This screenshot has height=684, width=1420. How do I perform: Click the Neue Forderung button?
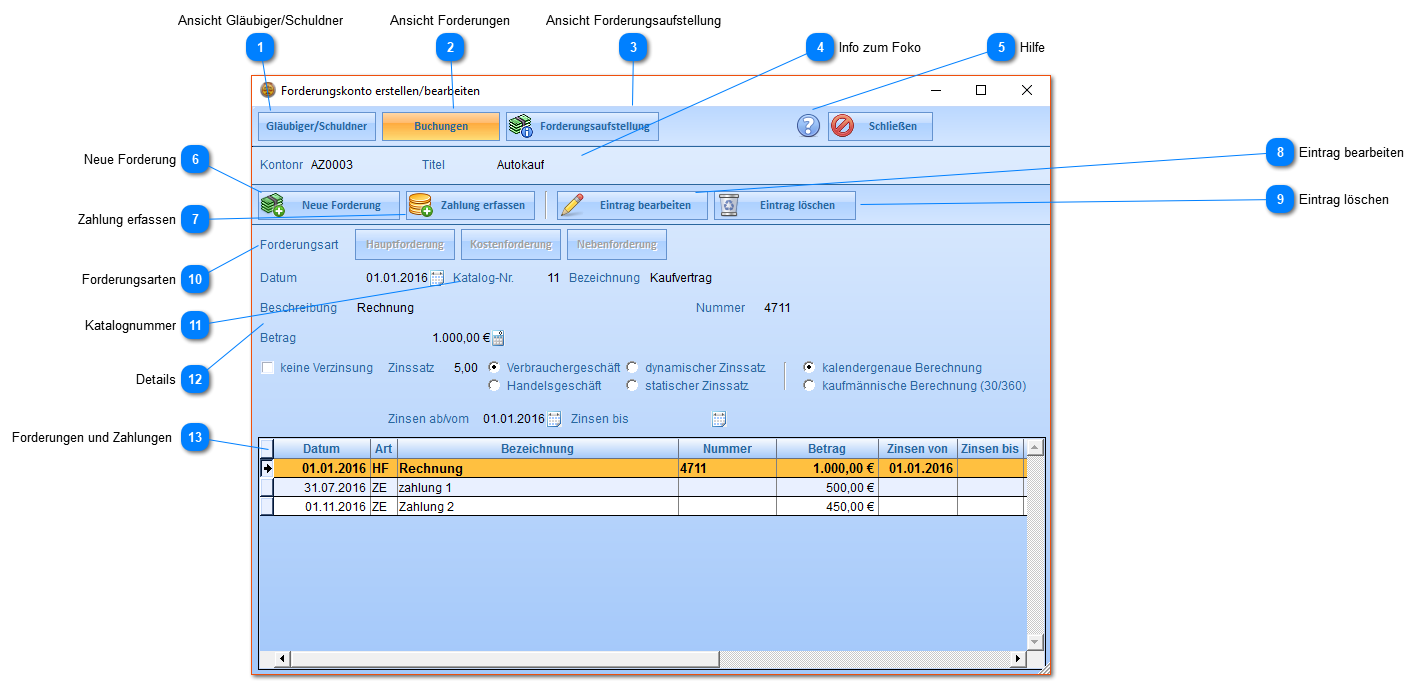(x=329, y=205)
